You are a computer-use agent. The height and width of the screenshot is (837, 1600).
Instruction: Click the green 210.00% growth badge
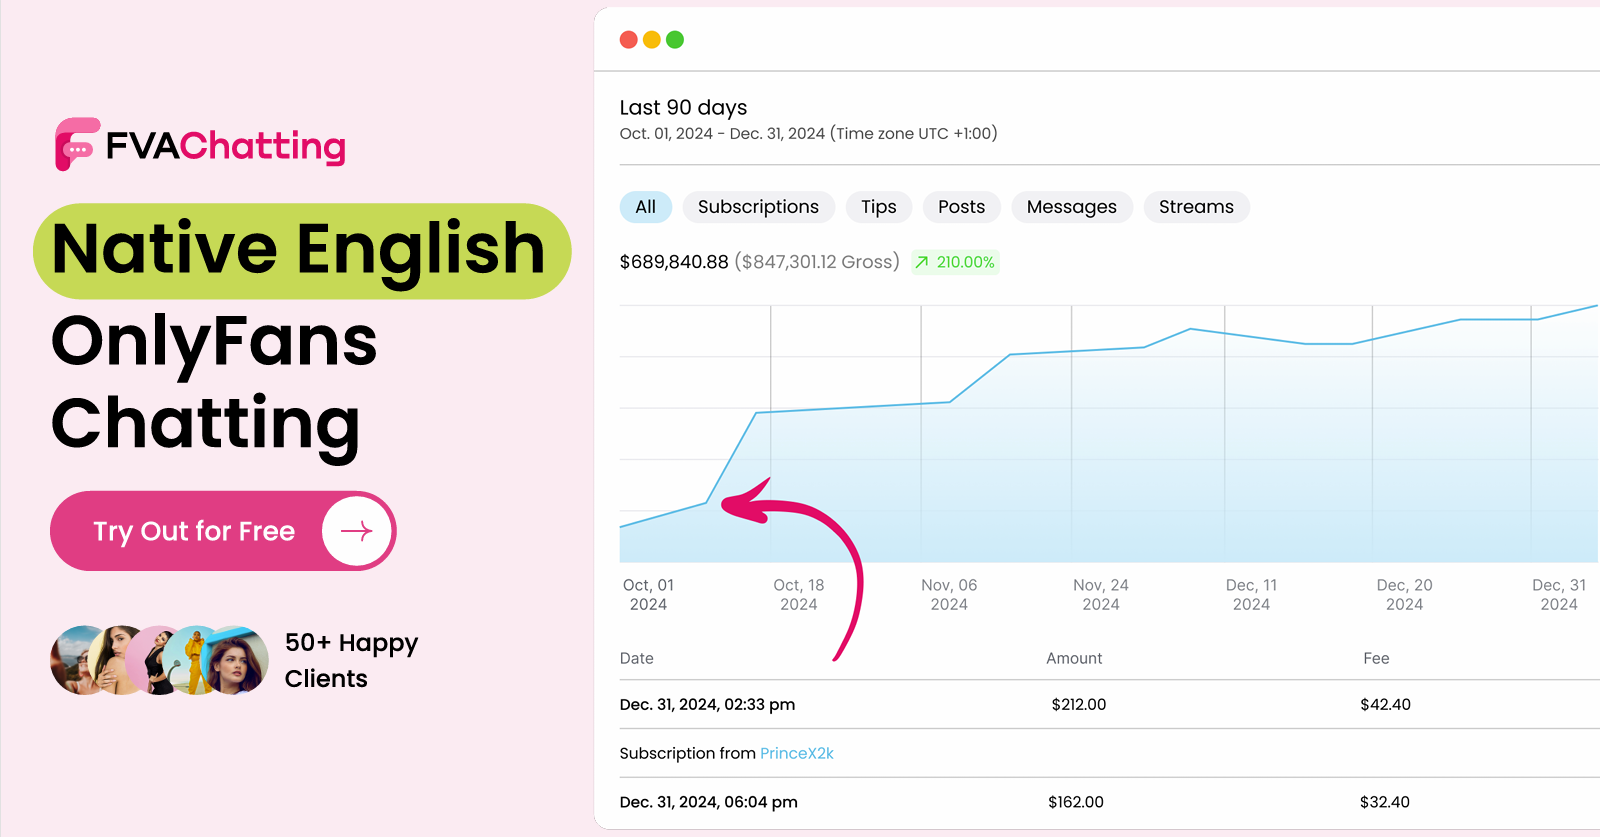(955, 262)
